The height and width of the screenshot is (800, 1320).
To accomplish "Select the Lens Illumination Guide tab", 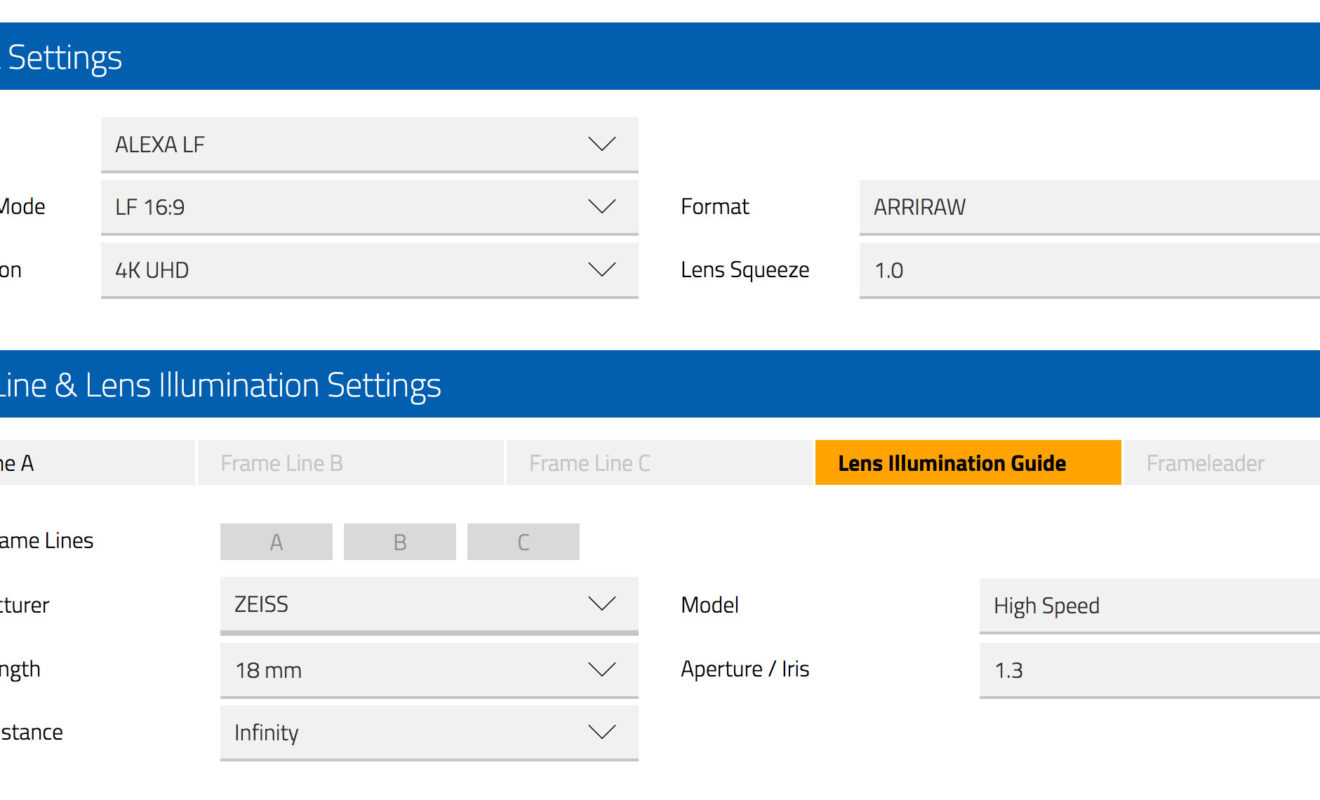I will 968,463.
